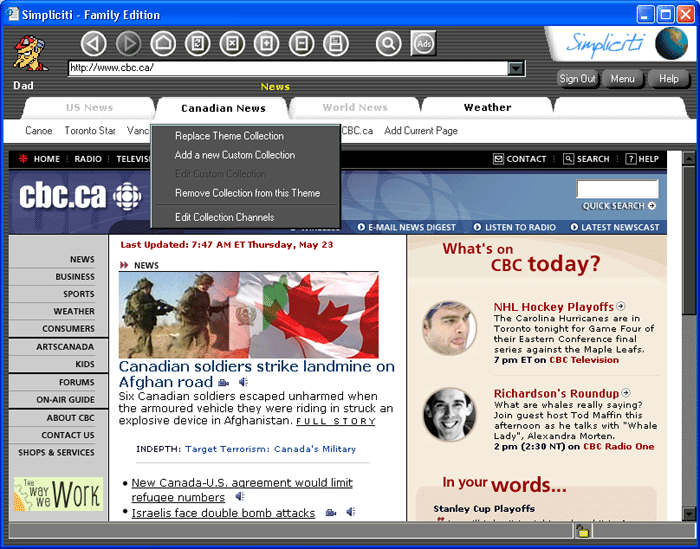This screenshot has width=700, height=549.
Task: Click the URL address field
Action: pos(288,68)
